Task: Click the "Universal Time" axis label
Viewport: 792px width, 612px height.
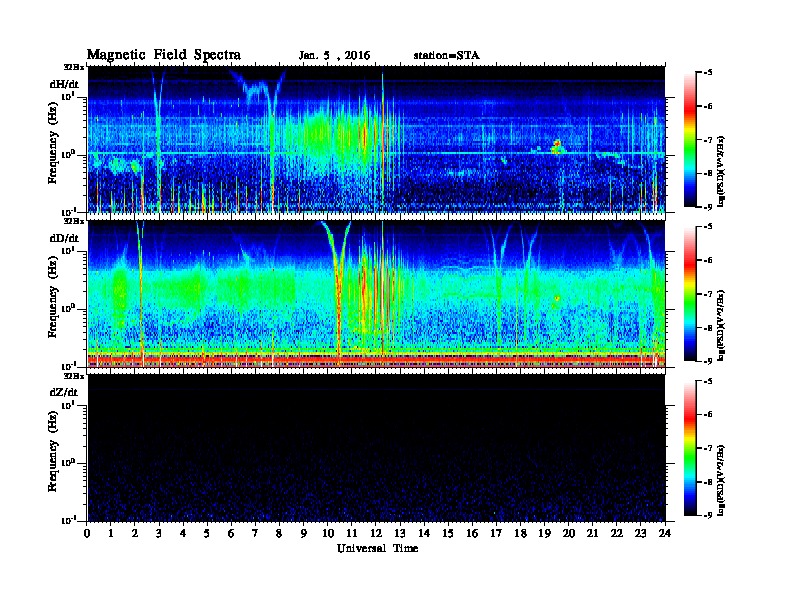Action: tap(377, 548)
